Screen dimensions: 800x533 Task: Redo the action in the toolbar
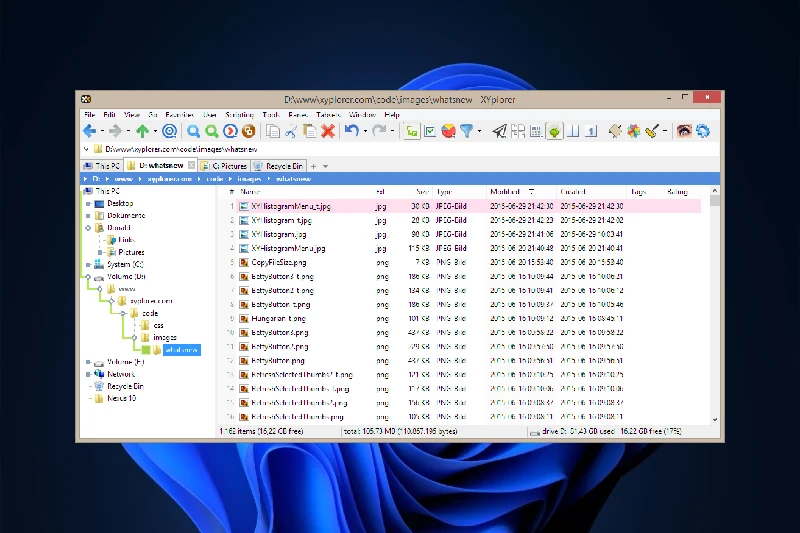pos(379,132)
